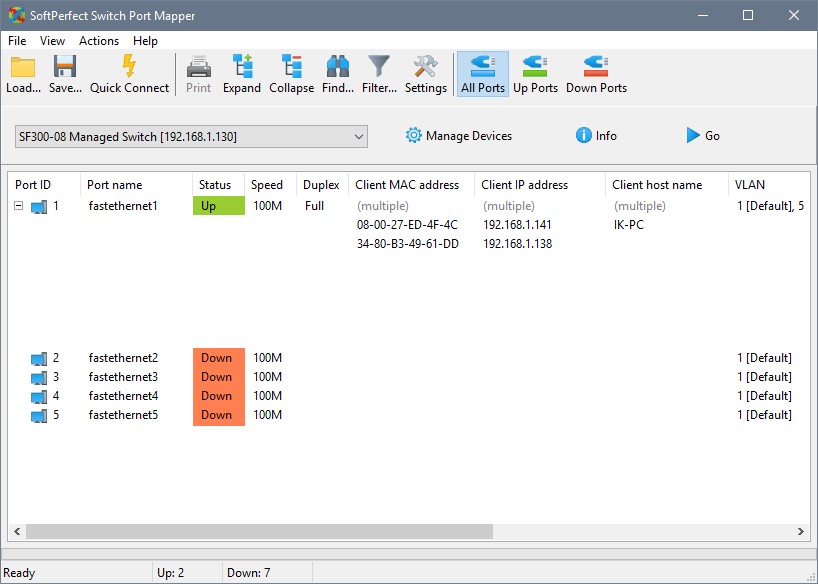Select the fastethernet4 port name
This screenshot has height=584, width=818.
pos(123,396)
